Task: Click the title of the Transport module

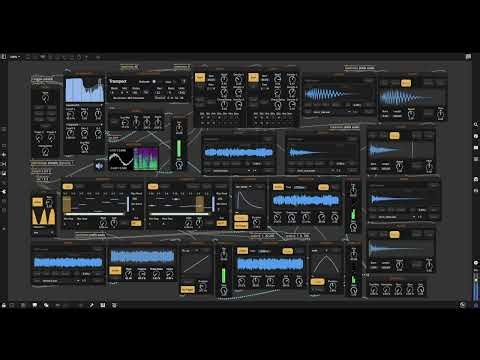Action: pyautogui.click(x=118, y=81)
